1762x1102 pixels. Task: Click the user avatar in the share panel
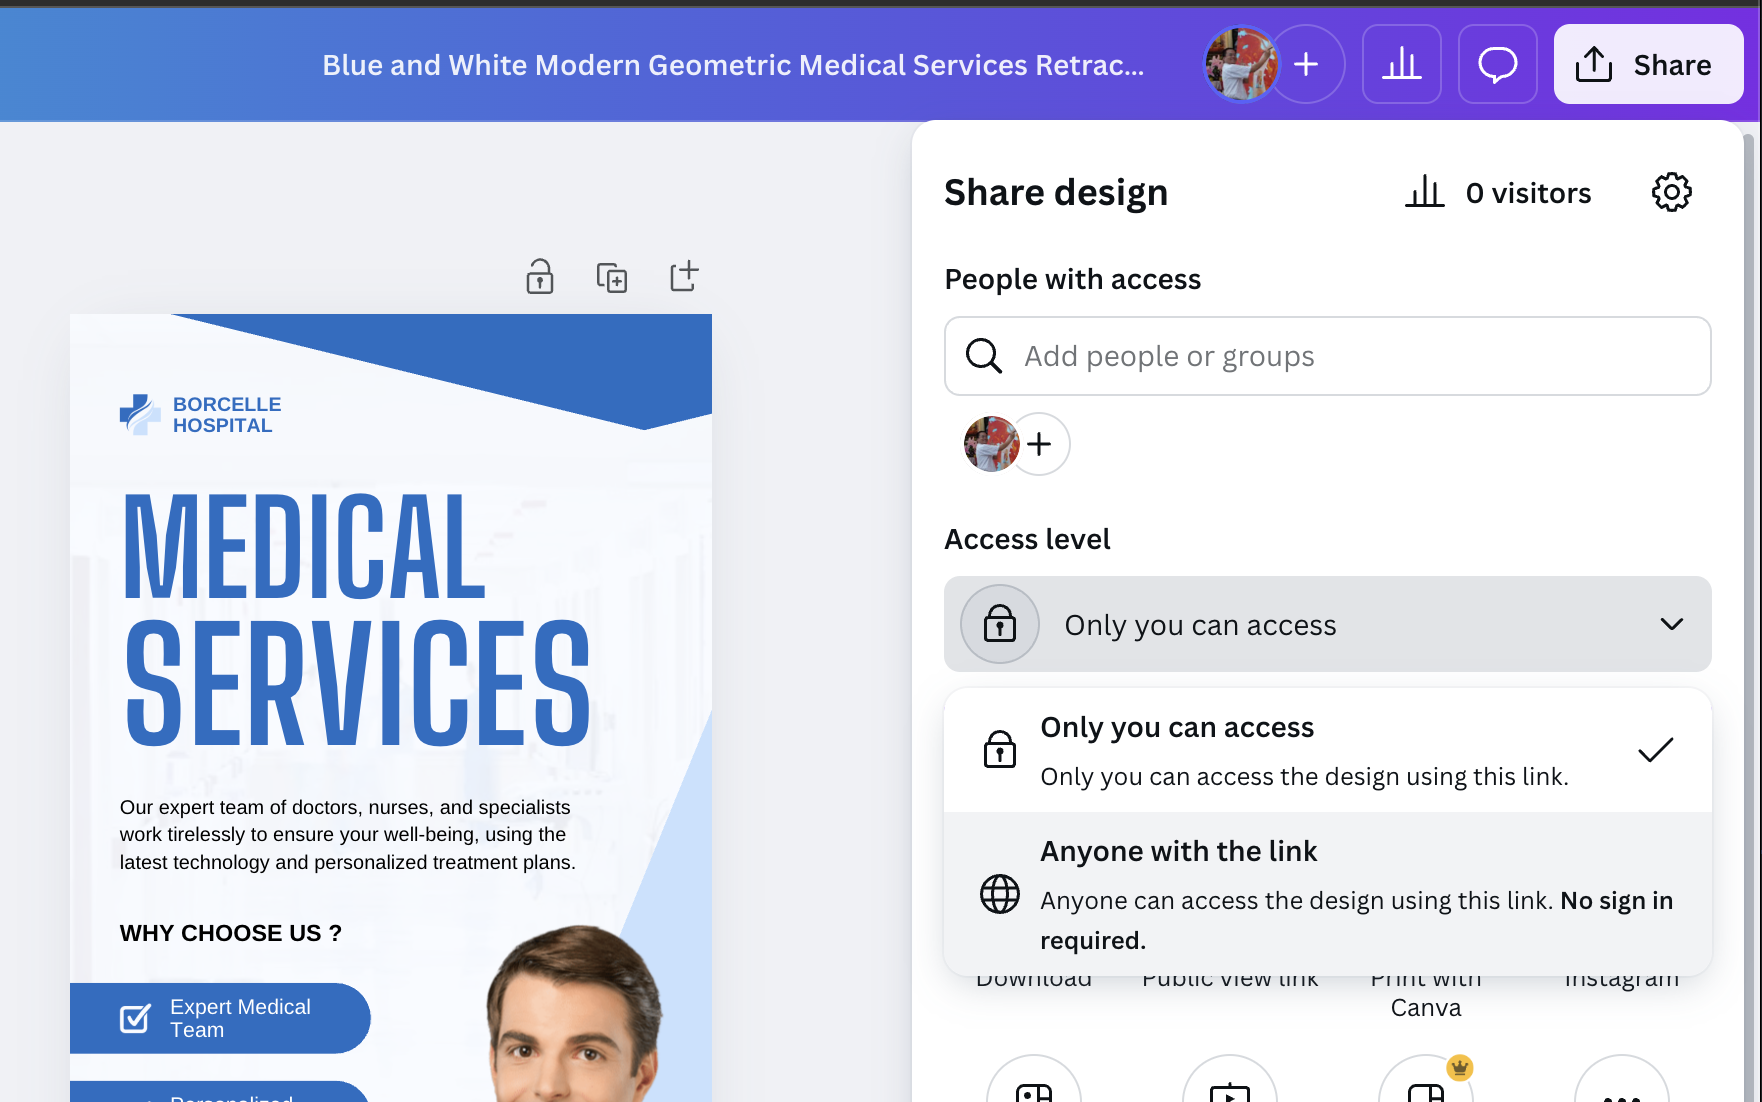991,444
